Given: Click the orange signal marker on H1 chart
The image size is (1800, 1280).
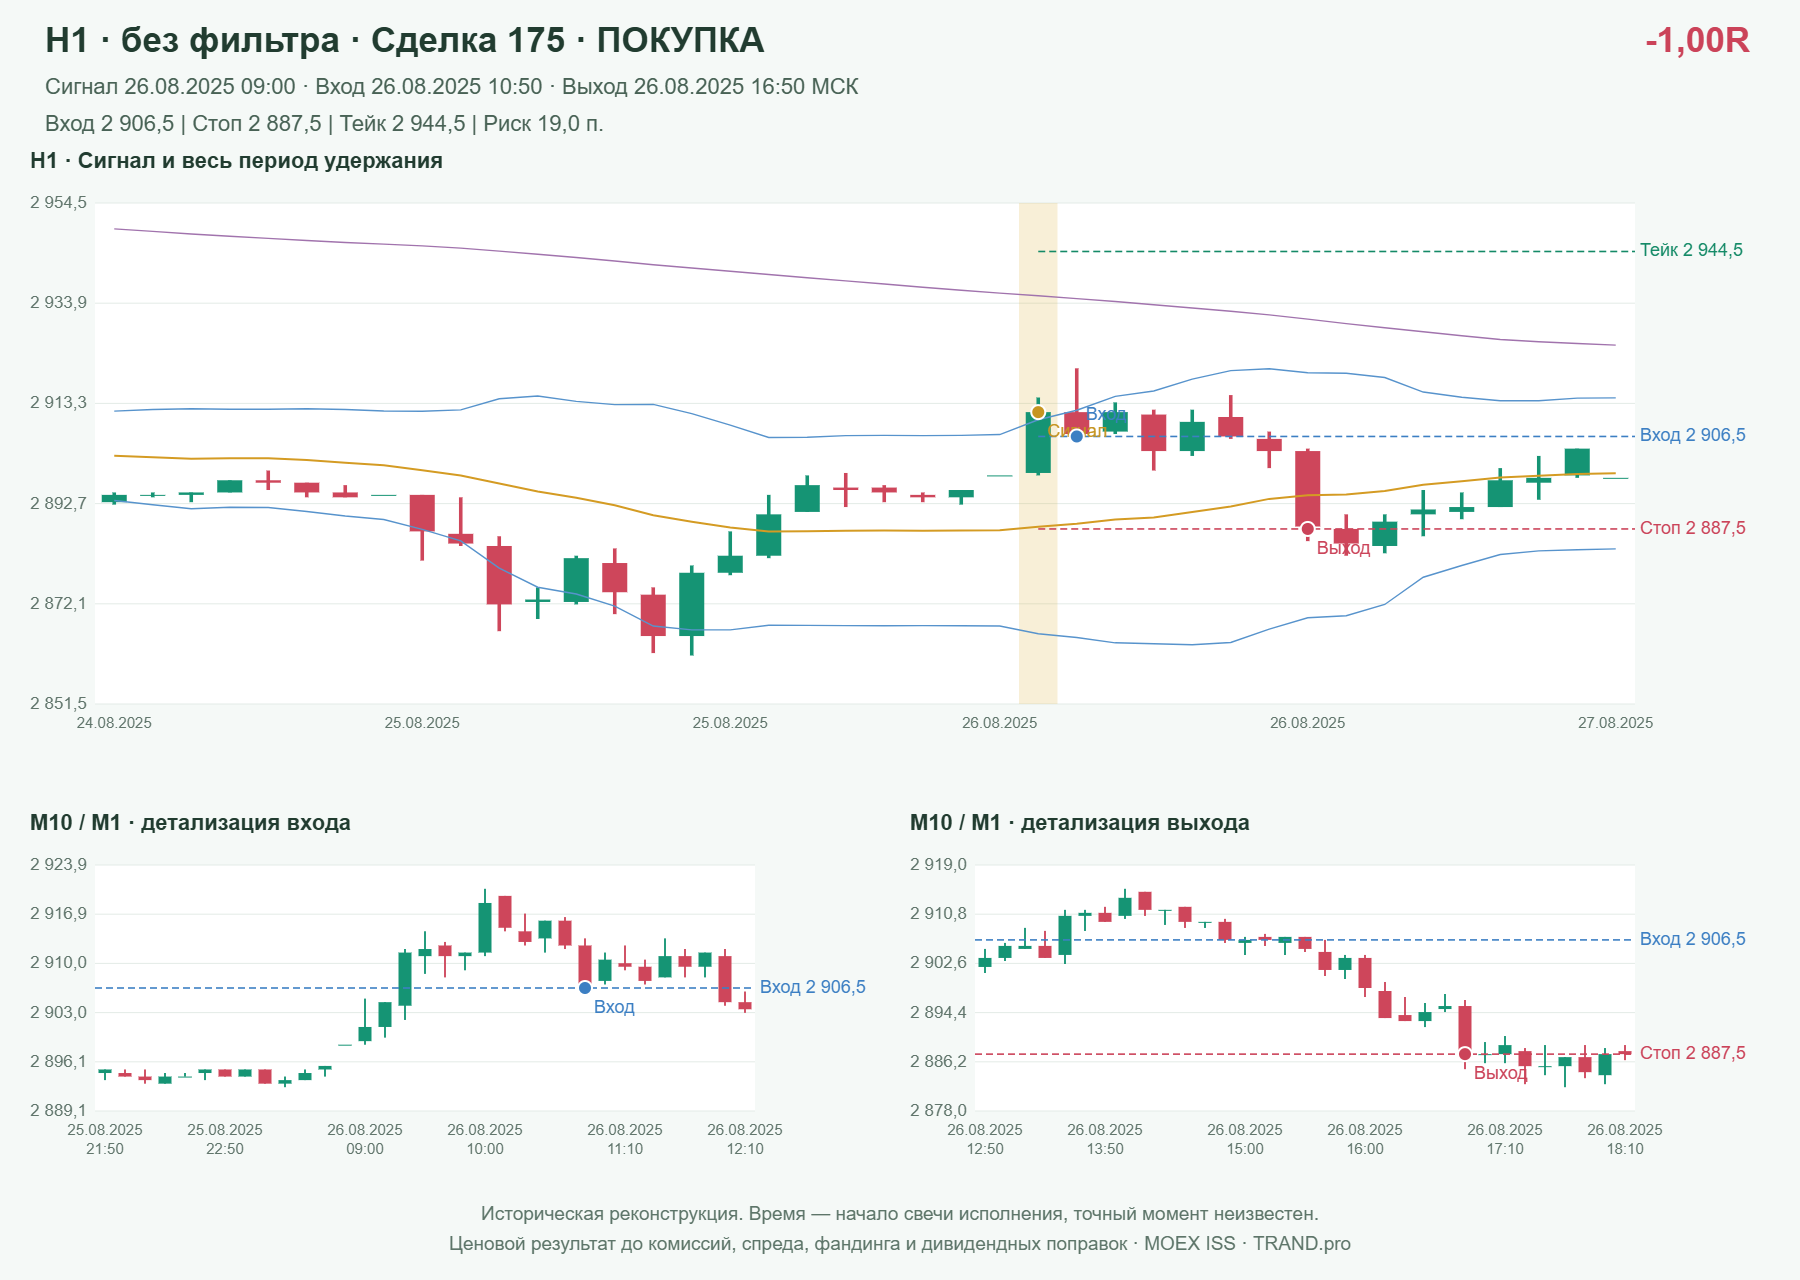Looking at the screenshot, I should pyautogui.click(x=1038, y=412).
